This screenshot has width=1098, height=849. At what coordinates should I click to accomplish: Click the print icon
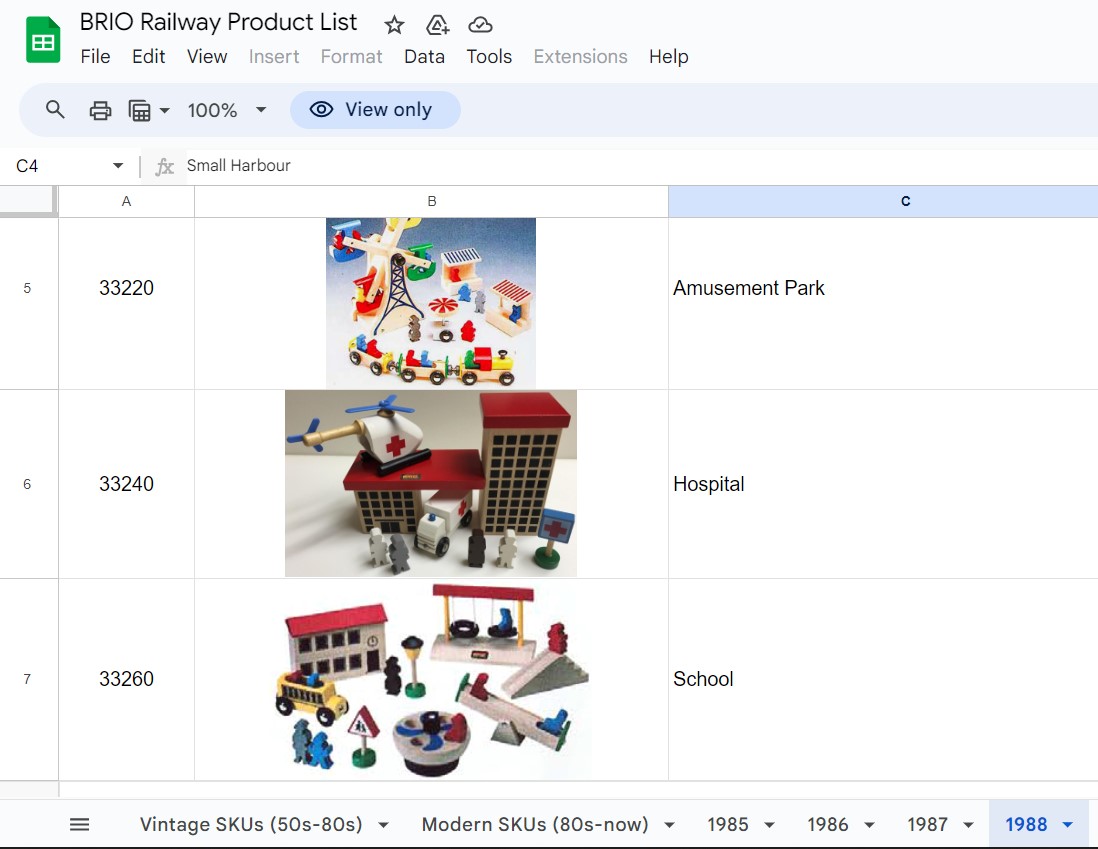[100, 110]
